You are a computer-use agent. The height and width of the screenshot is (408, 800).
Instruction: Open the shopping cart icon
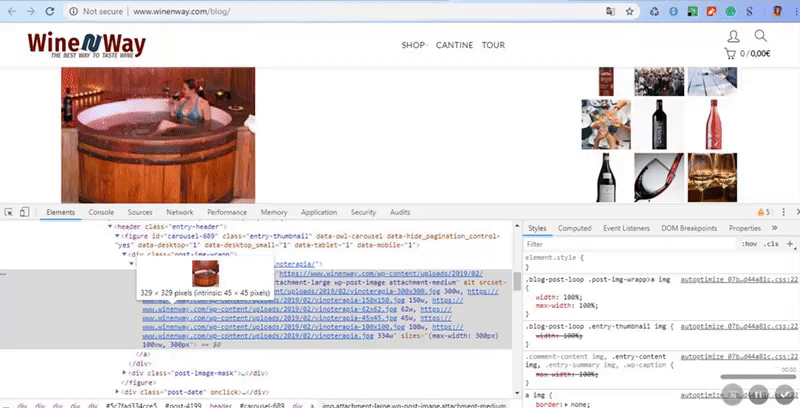pos(730,53)
